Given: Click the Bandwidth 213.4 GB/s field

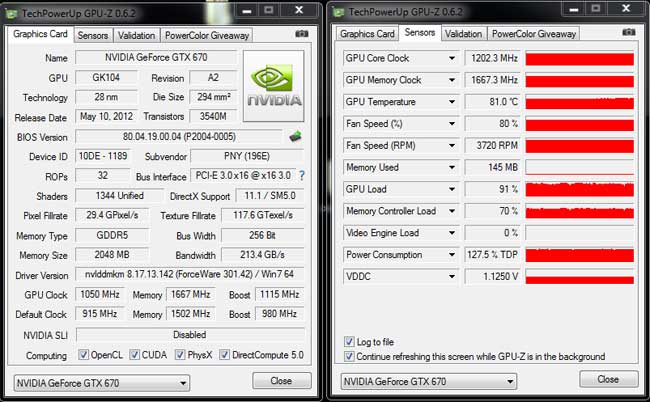Looking at the screenshot, I should [x=263, y=254].
